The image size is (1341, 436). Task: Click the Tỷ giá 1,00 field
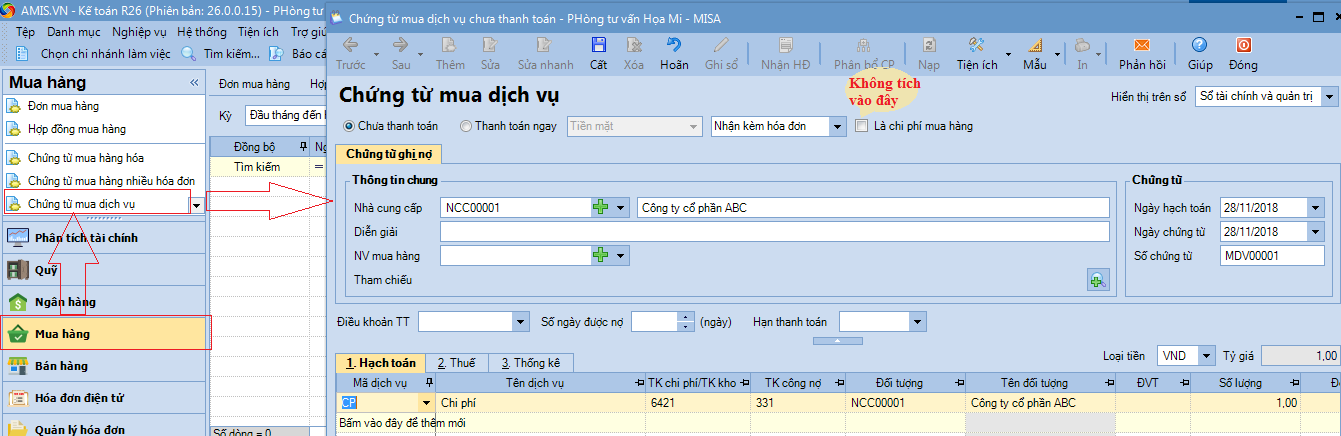pos(1301,356)
